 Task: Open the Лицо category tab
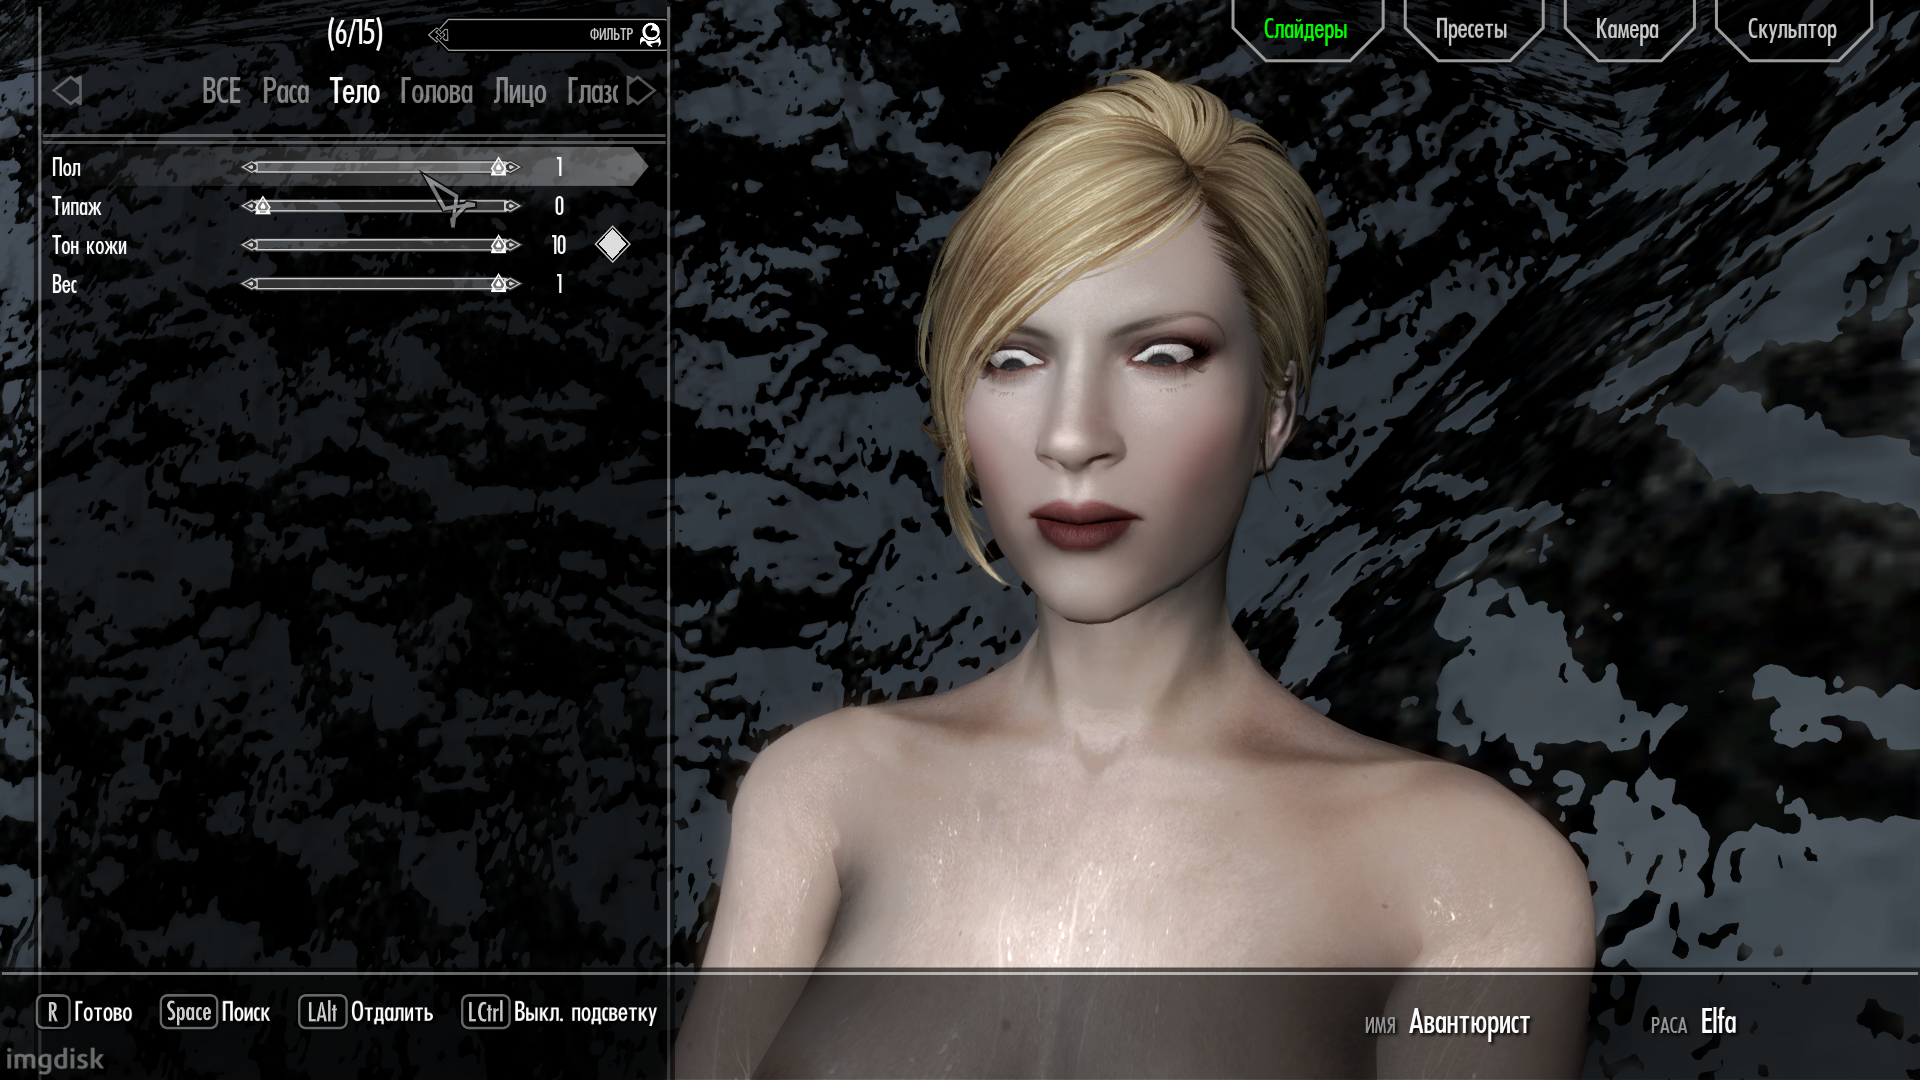point(520,92)
